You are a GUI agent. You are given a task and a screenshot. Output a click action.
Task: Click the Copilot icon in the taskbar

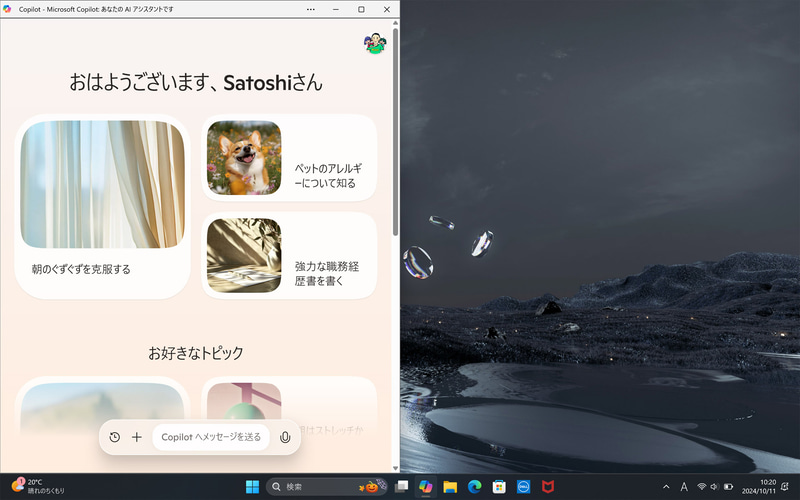point(426,487)
